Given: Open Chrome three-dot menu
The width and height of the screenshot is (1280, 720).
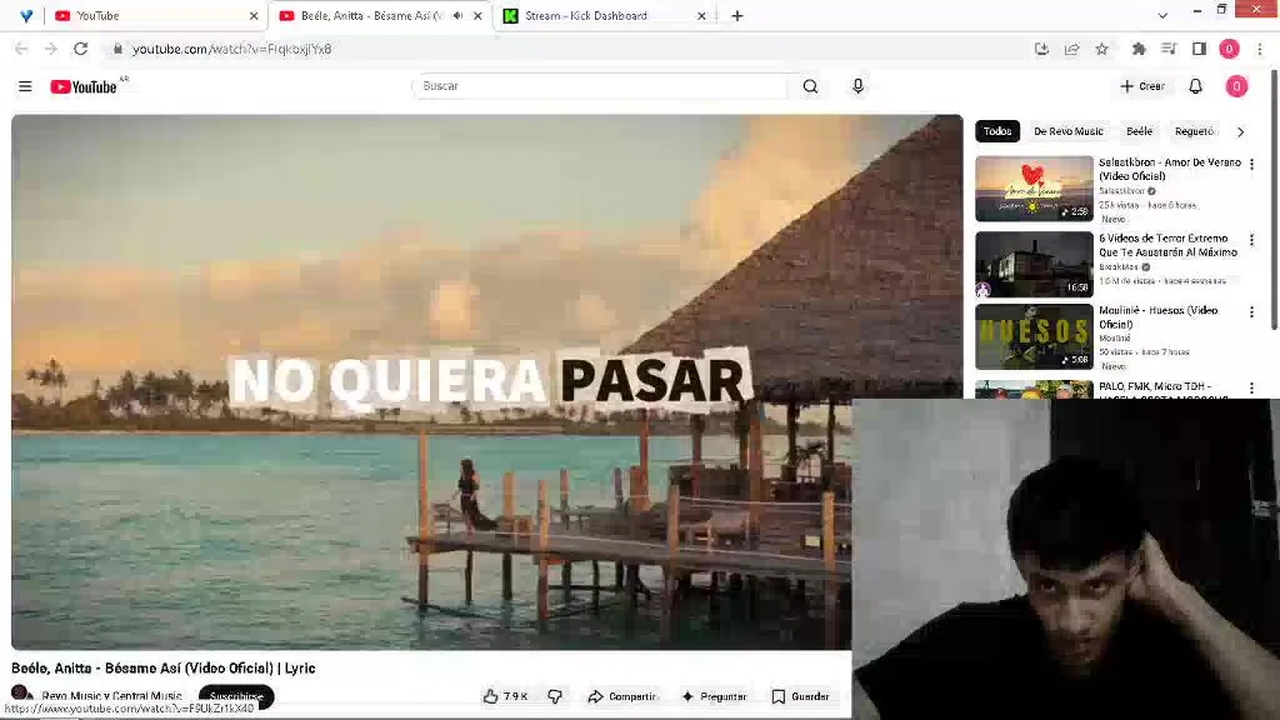Looking at the screenshot, I should tap(1260, 49).
